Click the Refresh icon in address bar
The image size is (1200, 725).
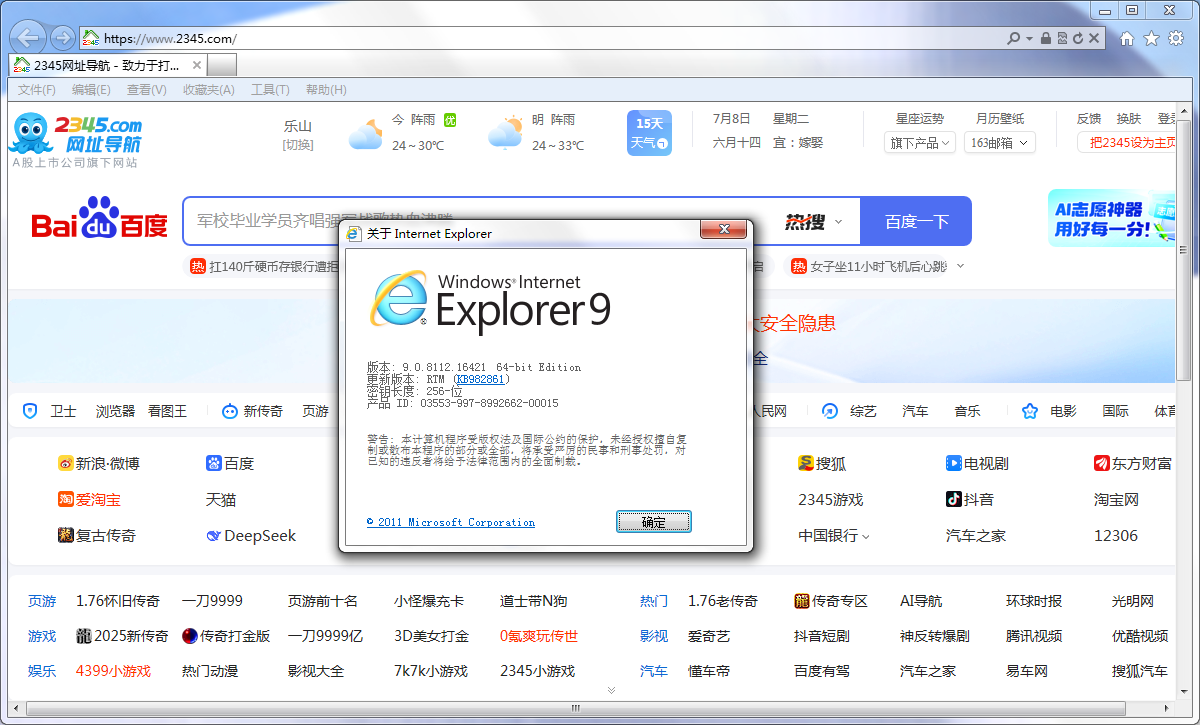1078,38
